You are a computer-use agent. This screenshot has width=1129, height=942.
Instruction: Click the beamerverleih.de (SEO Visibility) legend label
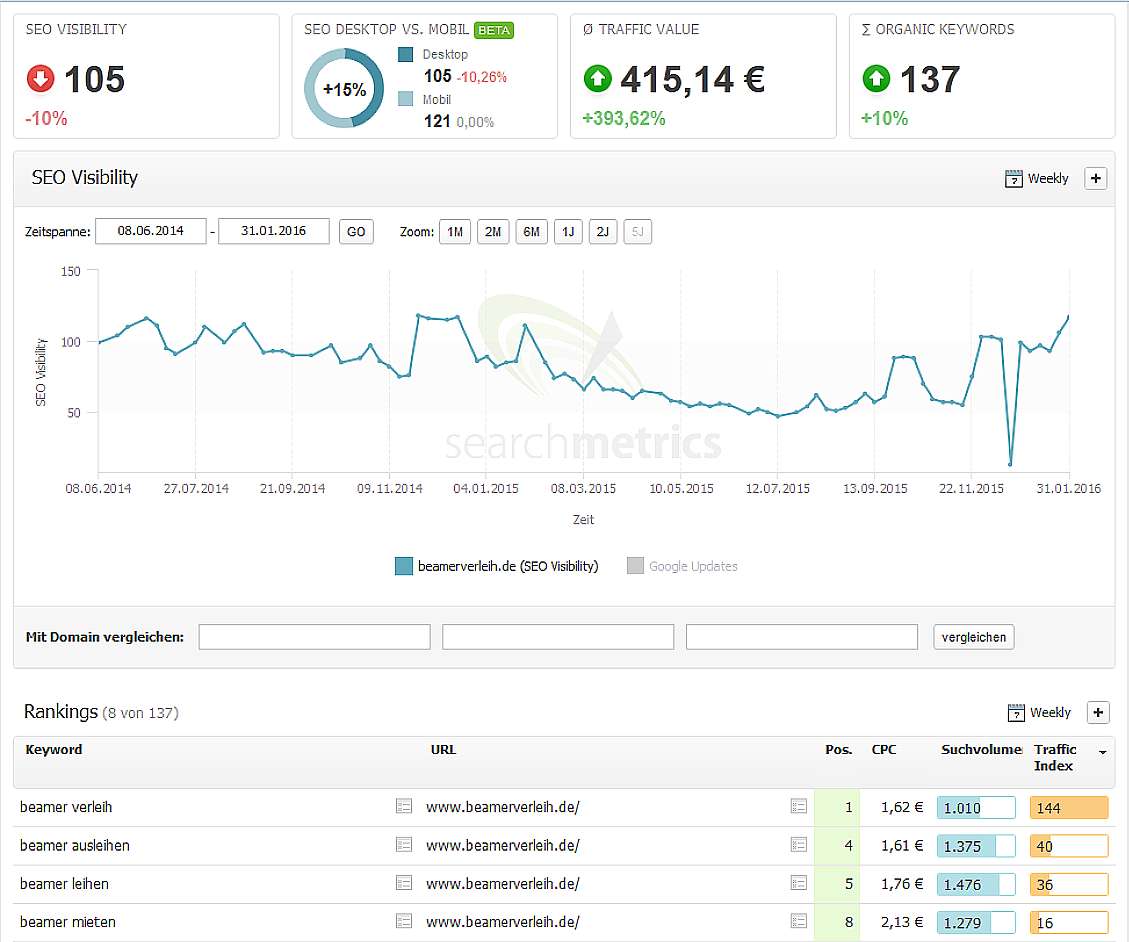508,566
